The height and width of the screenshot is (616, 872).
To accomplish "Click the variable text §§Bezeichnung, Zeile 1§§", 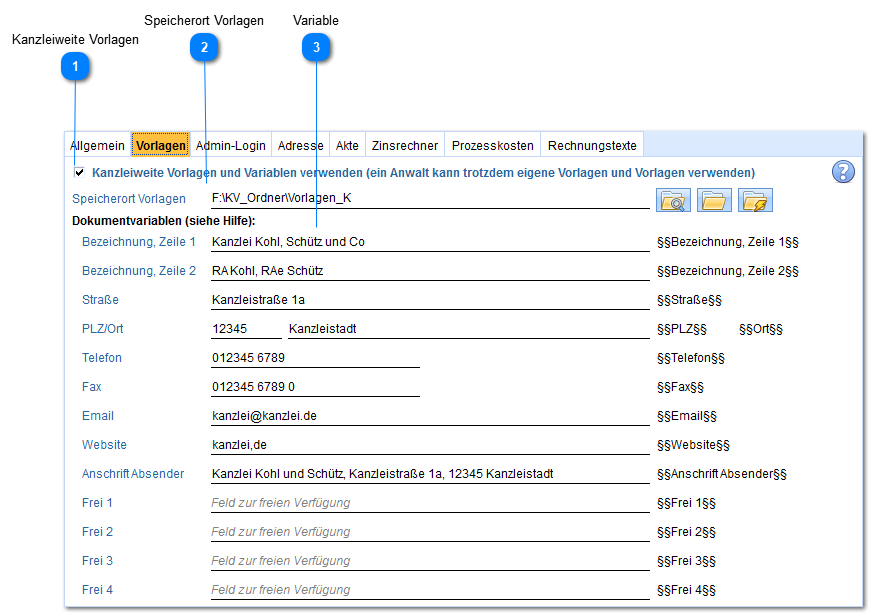I will (x=728, y=242).
